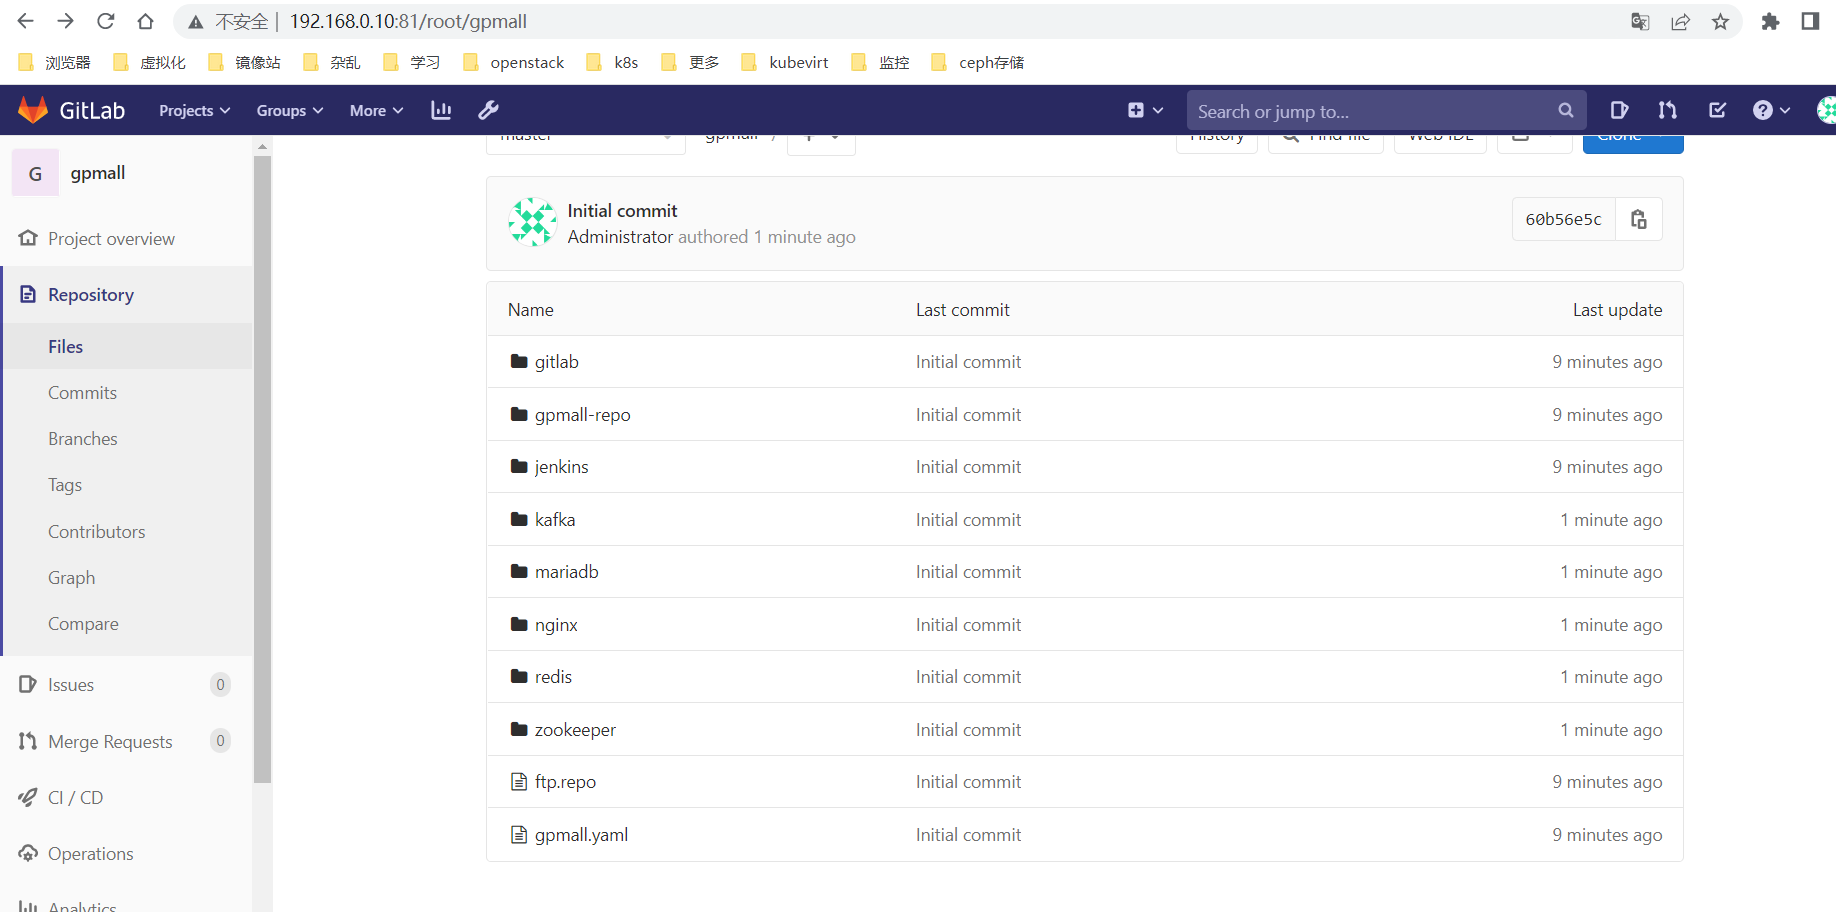Reload the current page
This screenshot has height=912, width=1836.
[x=106, y=21]
